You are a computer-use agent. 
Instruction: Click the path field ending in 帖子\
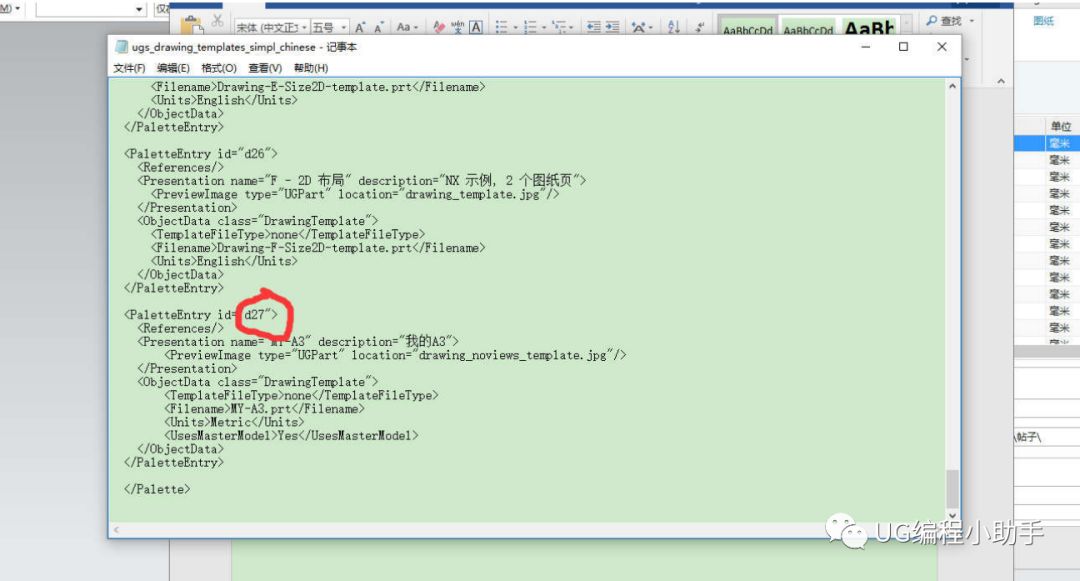point(1047,437)
